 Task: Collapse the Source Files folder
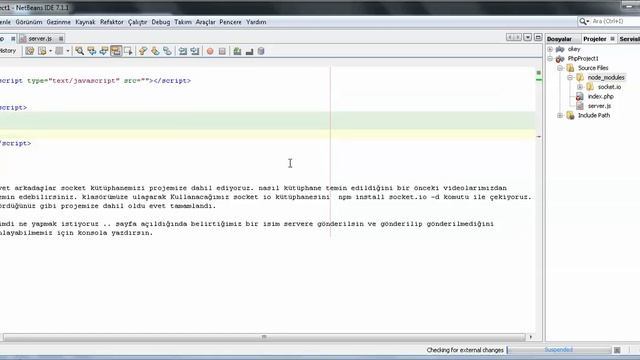(x=560, y=68)
